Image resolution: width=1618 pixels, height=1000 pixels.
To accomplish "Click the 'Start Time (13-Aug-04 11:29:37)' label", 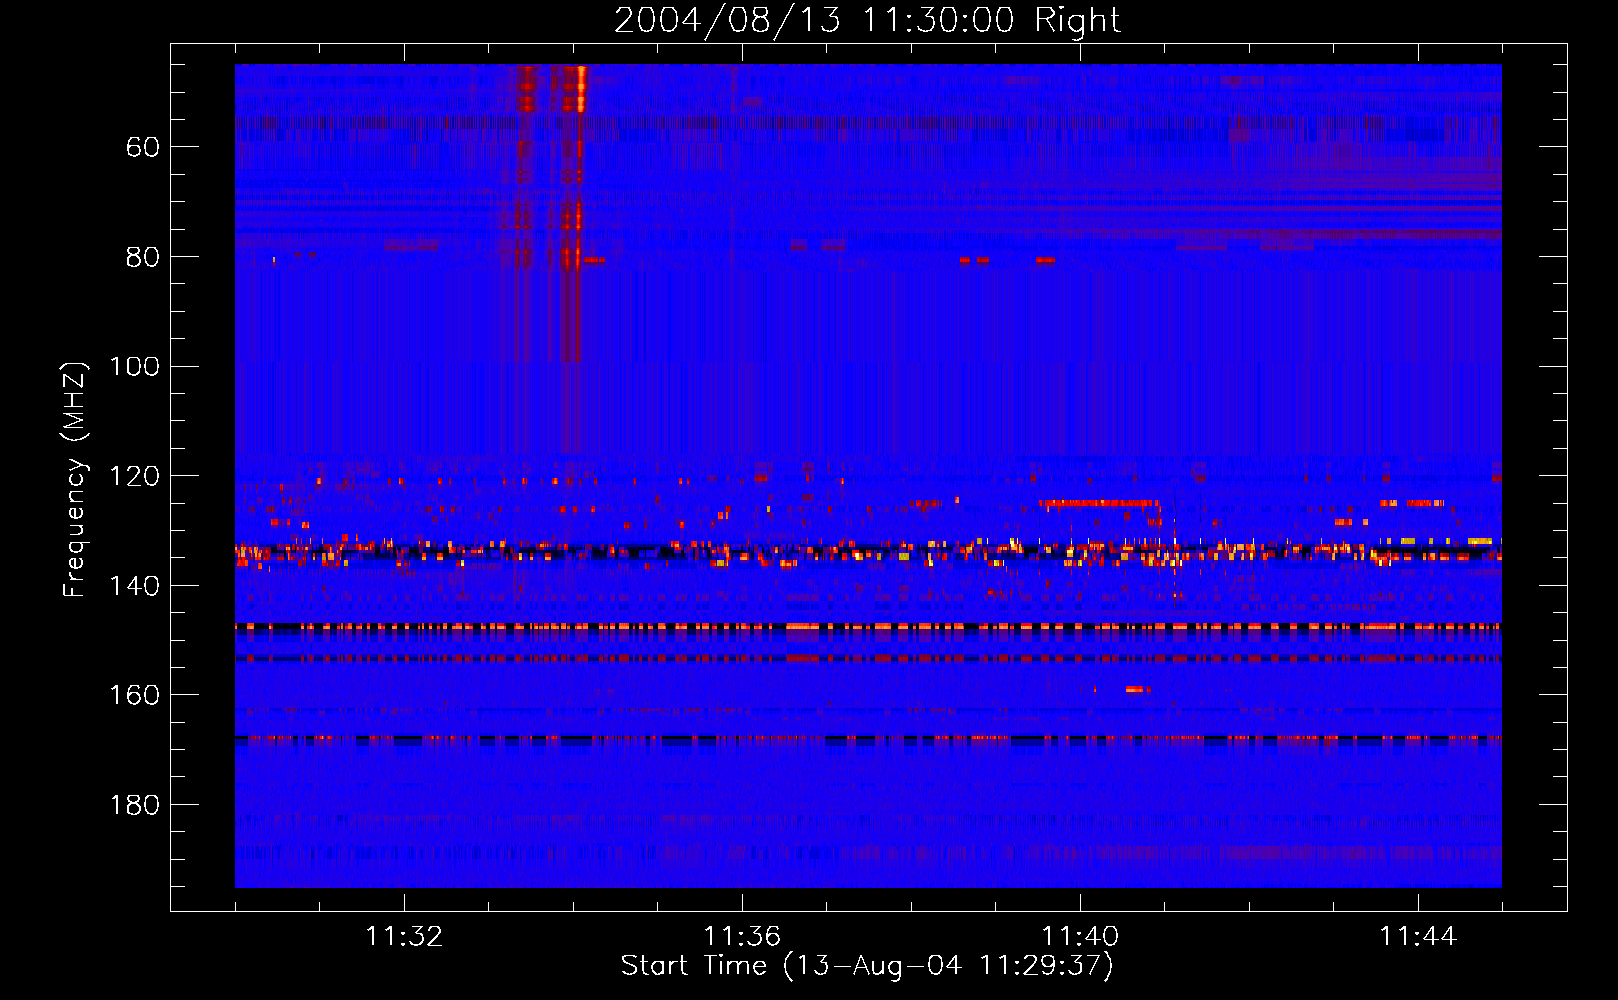I will [x=867, y=966].
